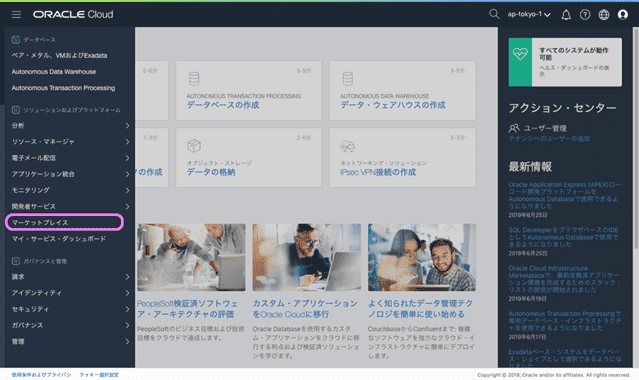Select Autonomous Transaction Processing menu item
The height and width of the screenshot is (380, 639).
point(63,88)
